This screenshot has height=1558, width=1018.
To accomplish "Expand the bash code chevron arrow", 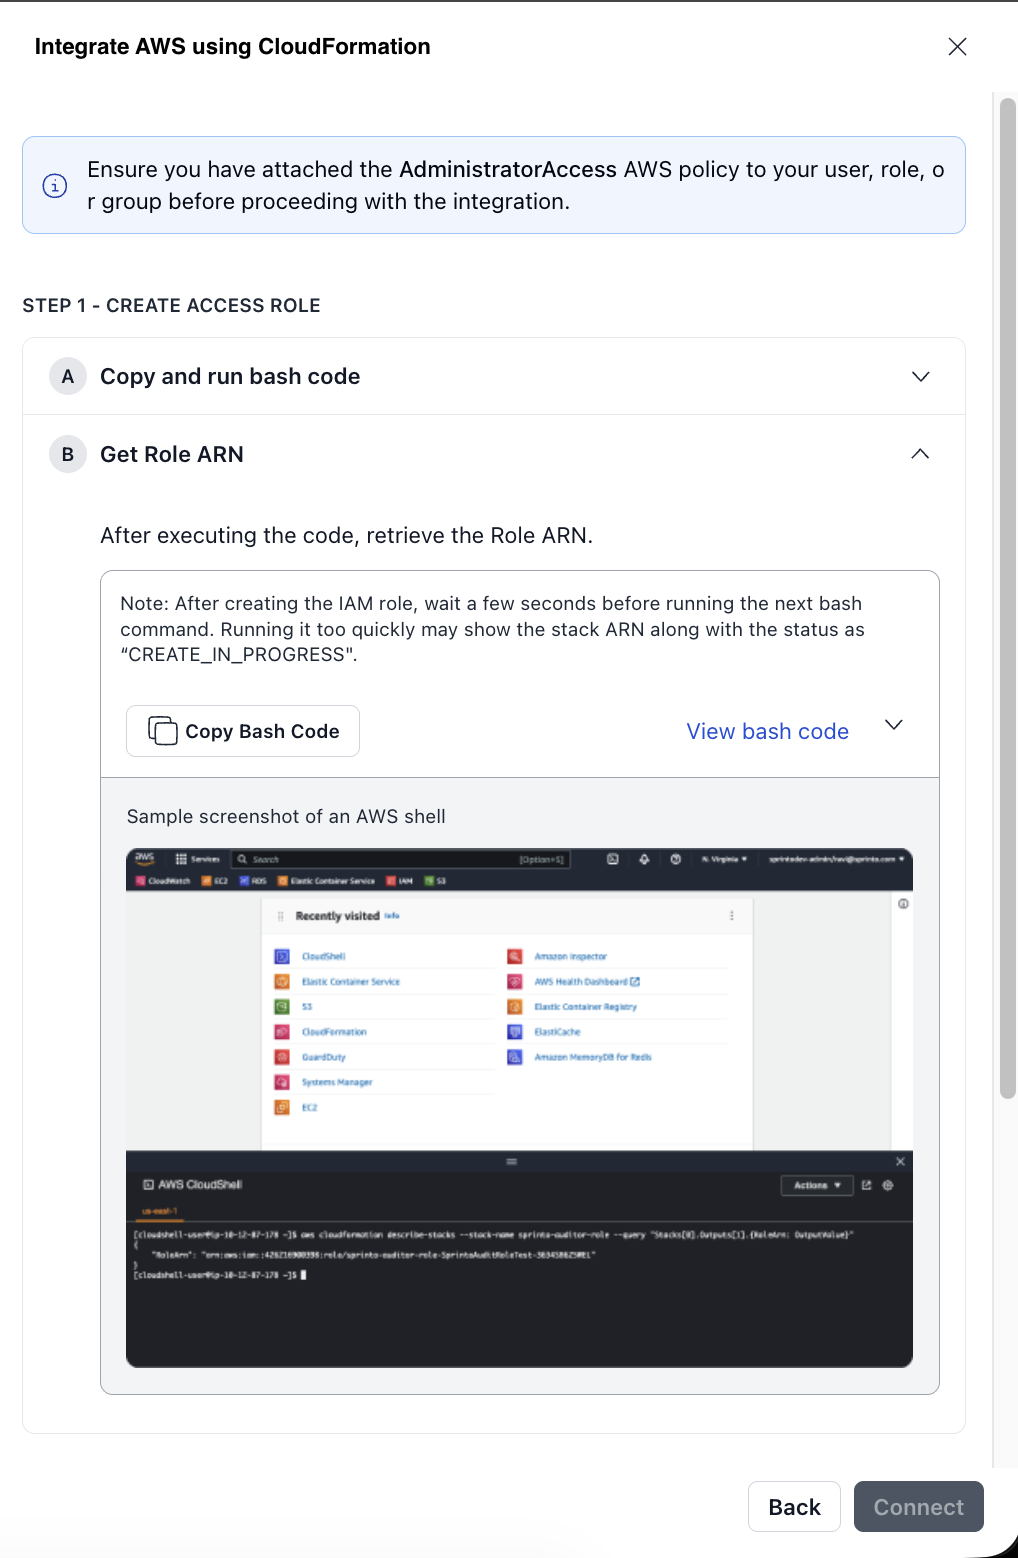I will click(x=894, y=725).
